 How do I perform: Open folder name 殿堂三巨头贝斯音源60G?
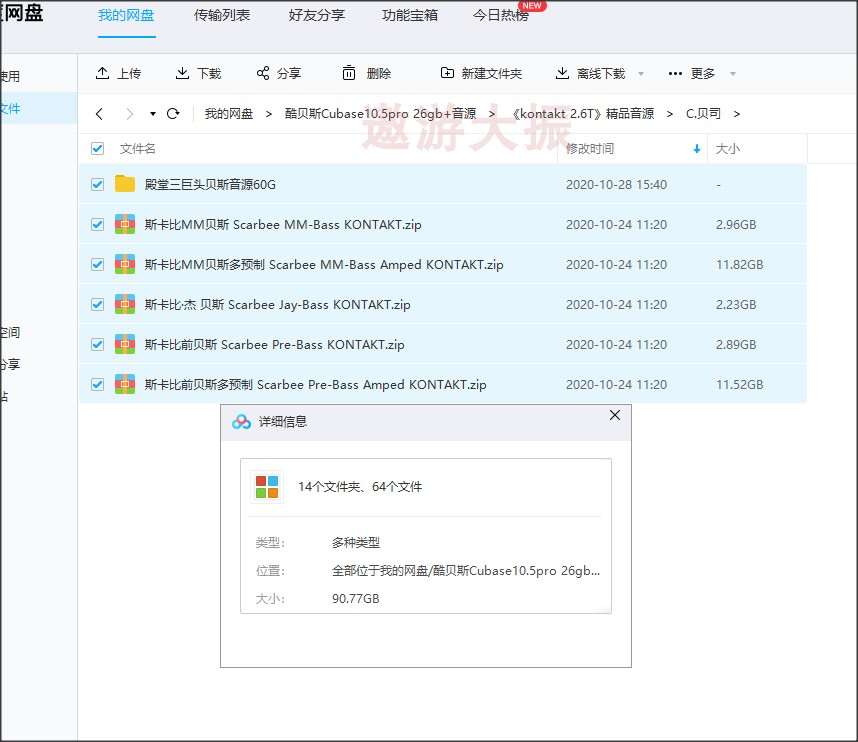tap(210, 184)
